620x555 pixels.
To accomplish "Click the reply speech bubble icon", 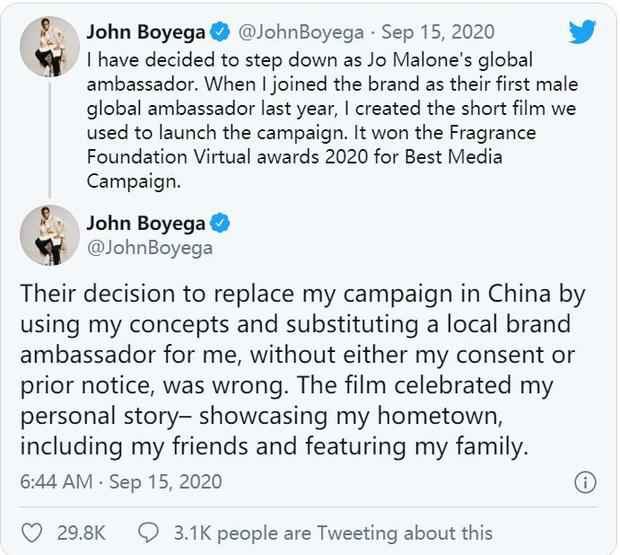I will pyautogui.click(x=148, y=532).
